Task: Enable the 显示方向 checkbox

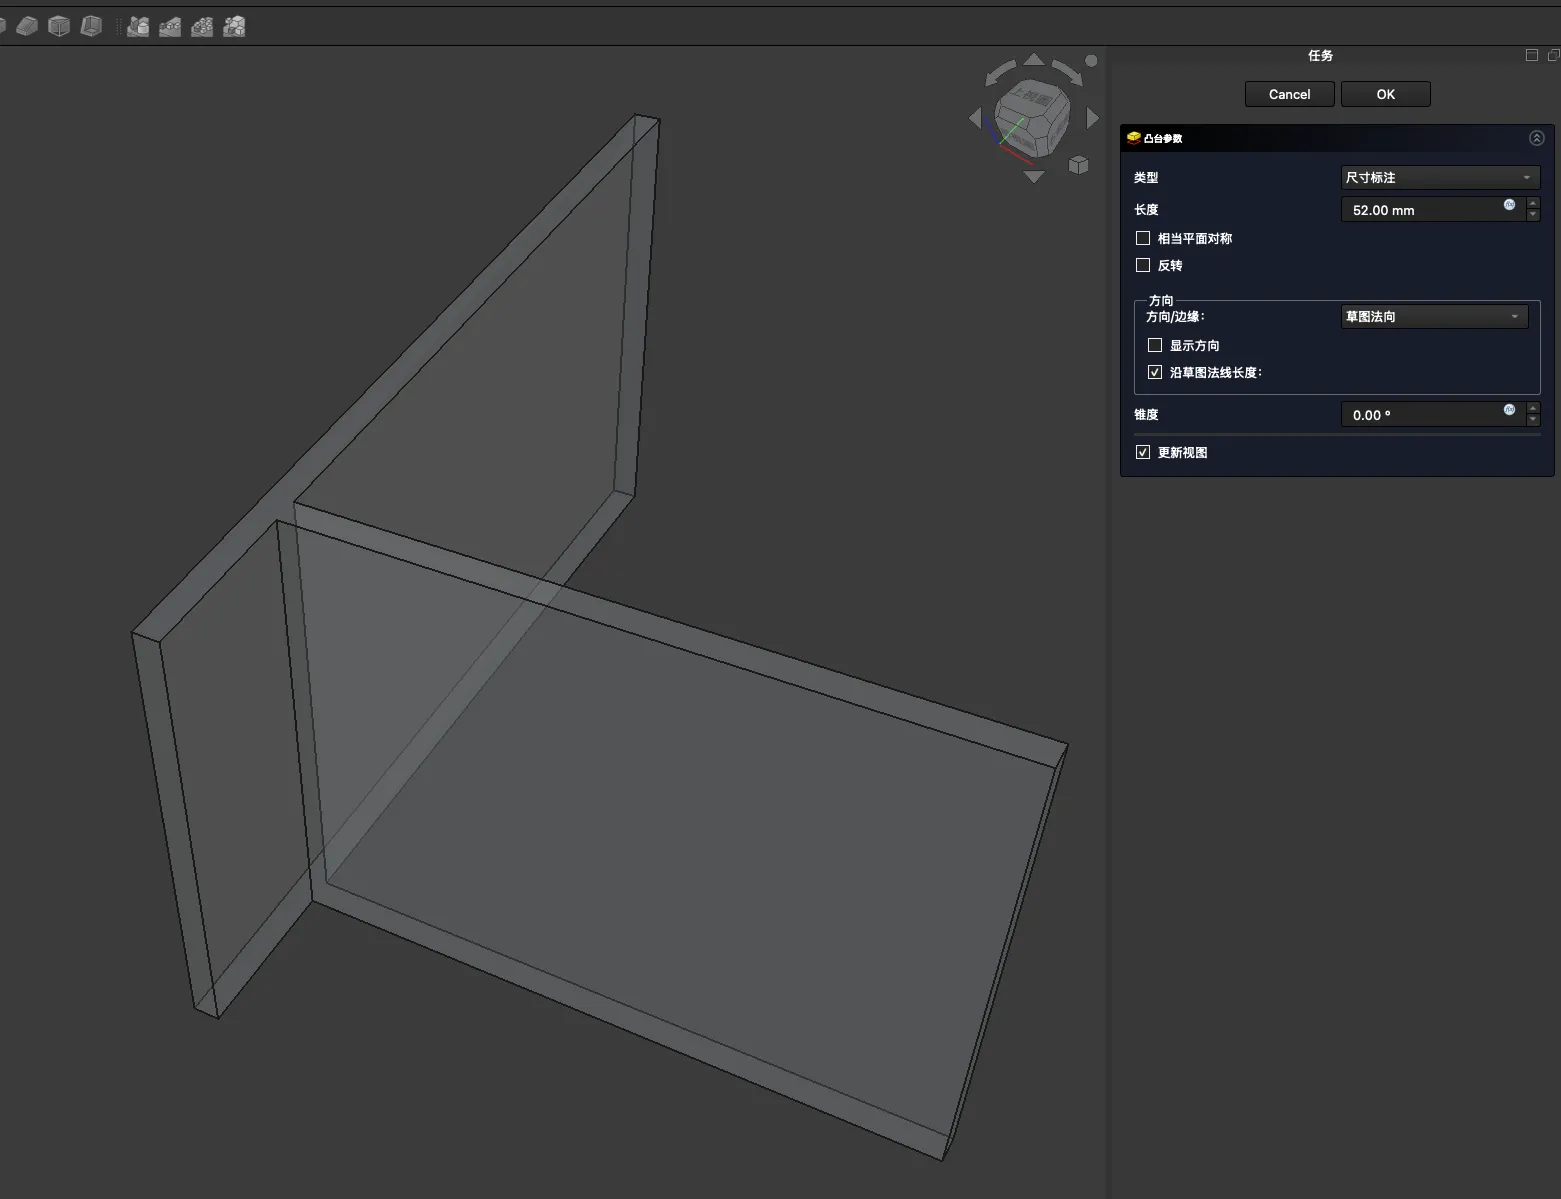Action: (x=1155, y=345)
